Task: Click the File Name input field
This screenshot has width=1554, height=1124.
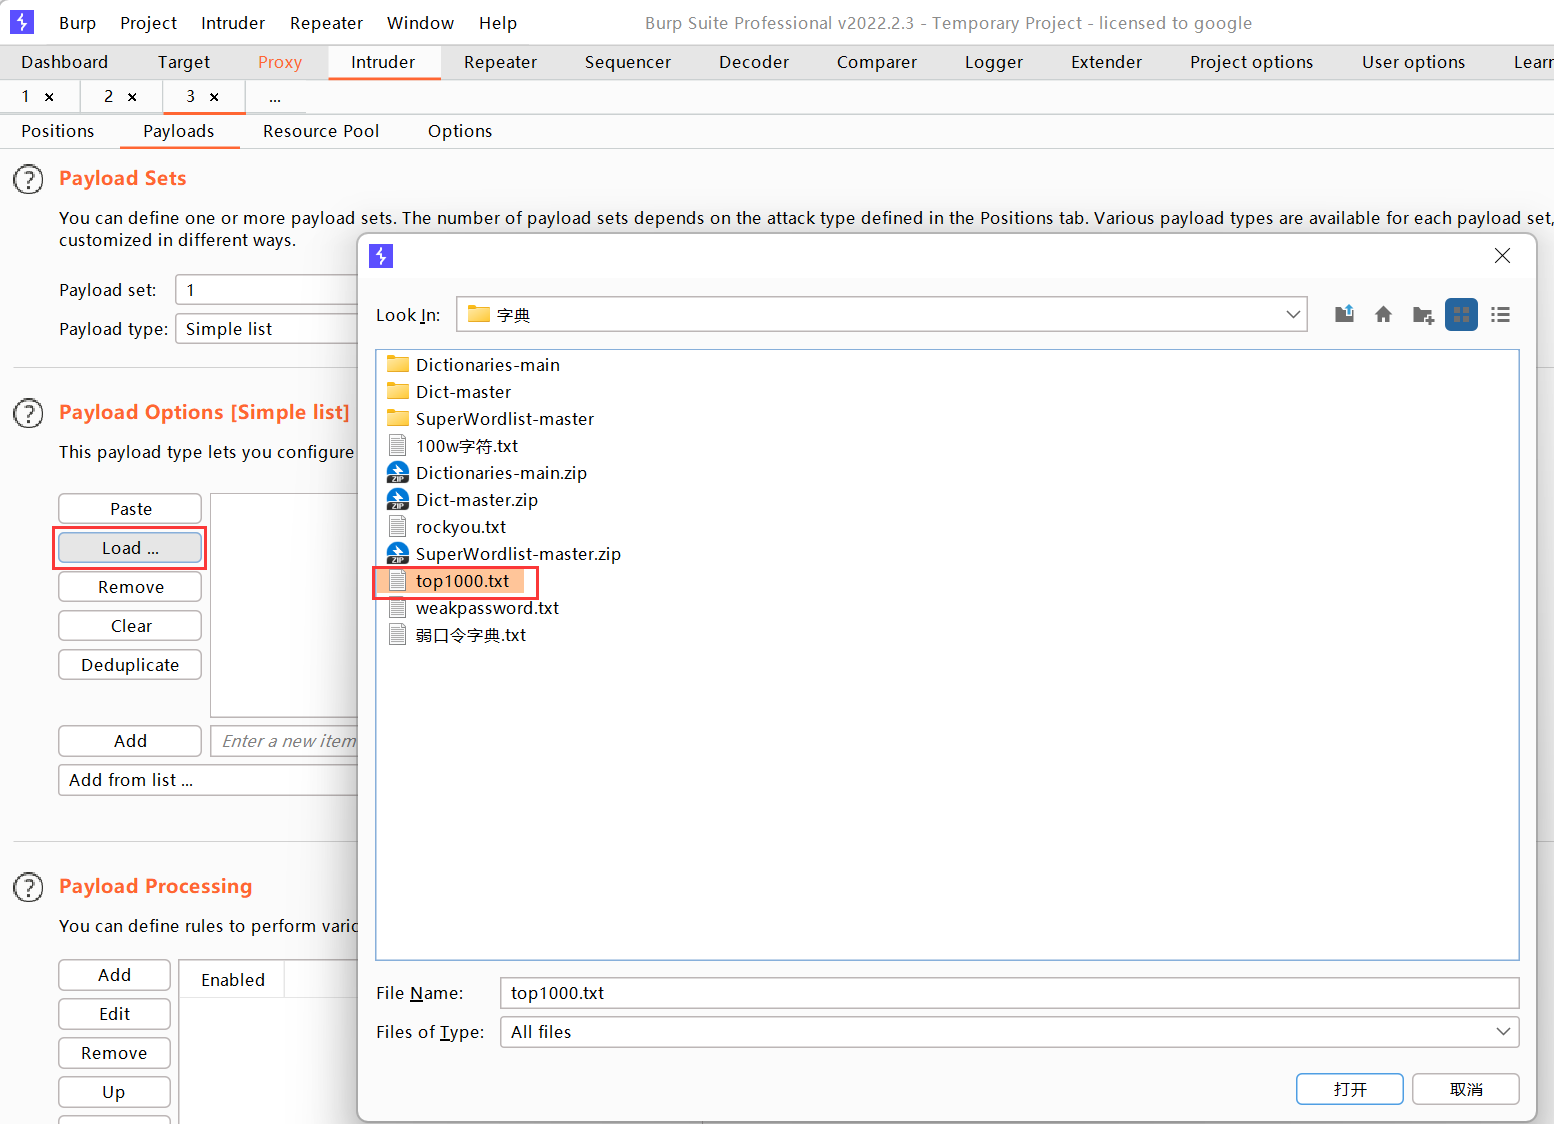Action: 1009,993
